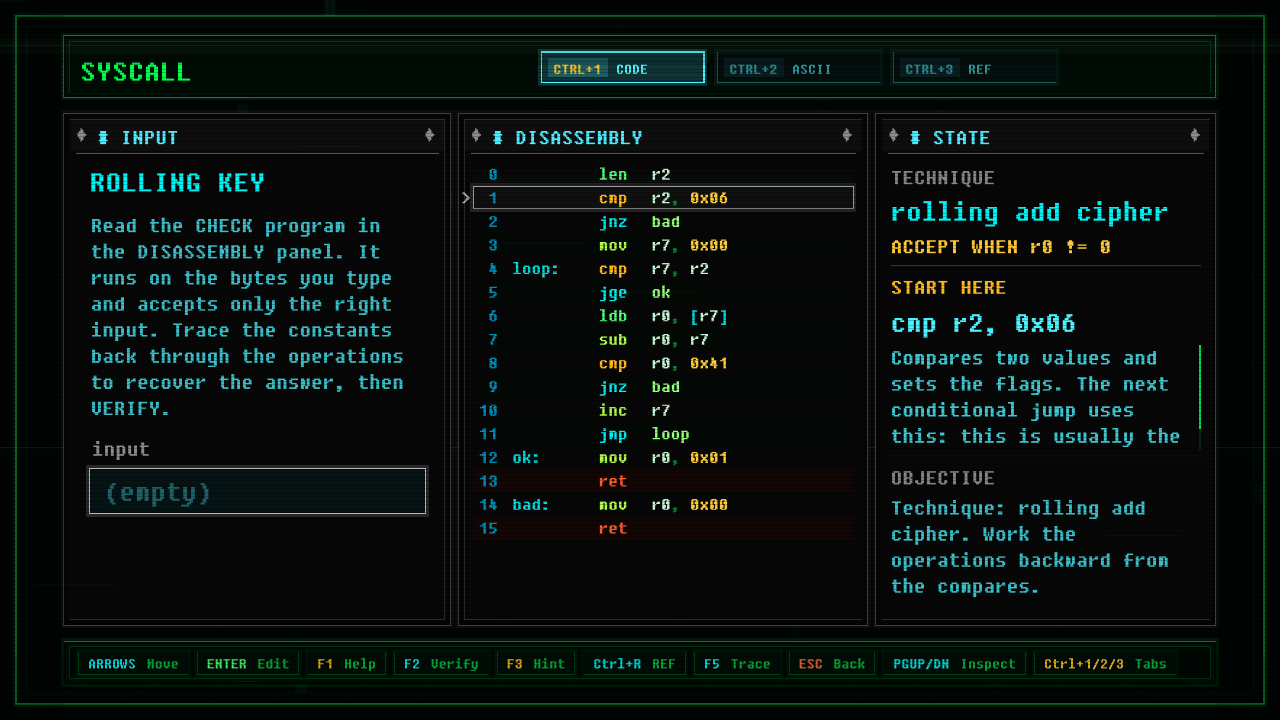Click the diamond icon at STATE panel right corner
The height and width of the screenshot is (720, 1280).
pos(1195,135)
